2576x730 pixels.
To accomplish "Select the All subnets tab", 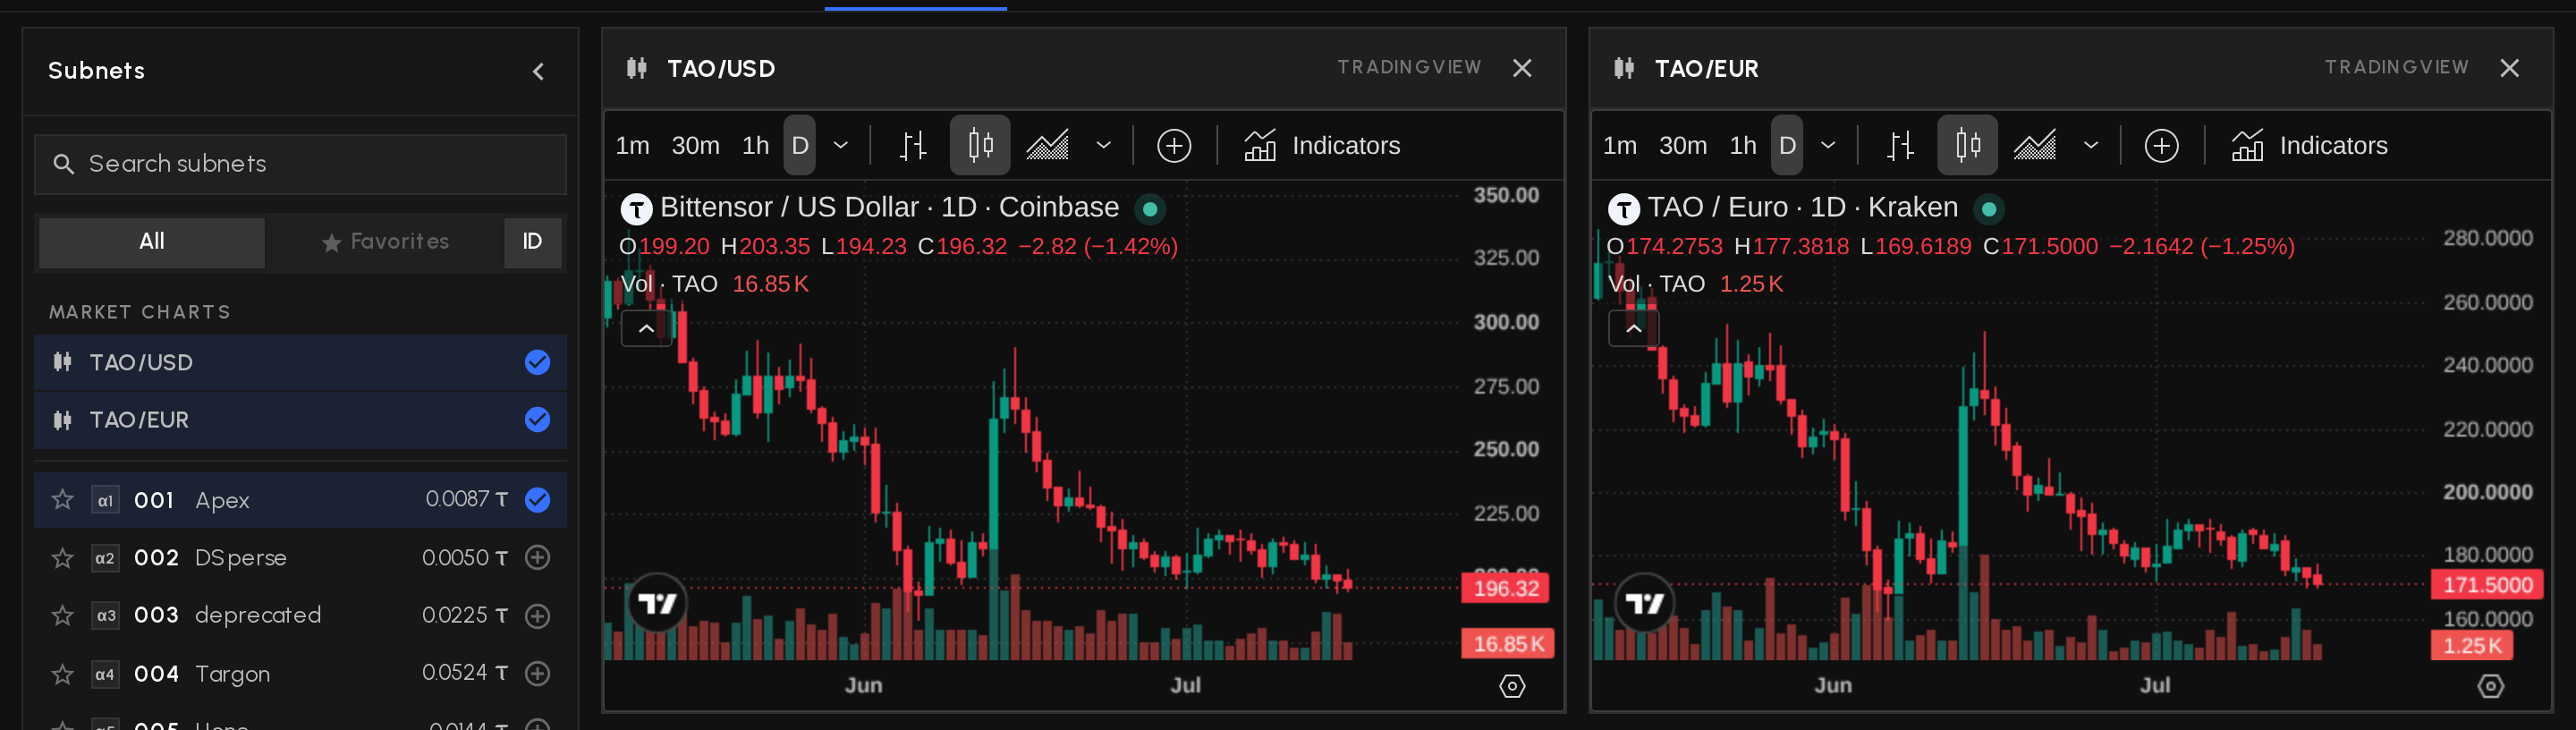I will pos(152,242).
